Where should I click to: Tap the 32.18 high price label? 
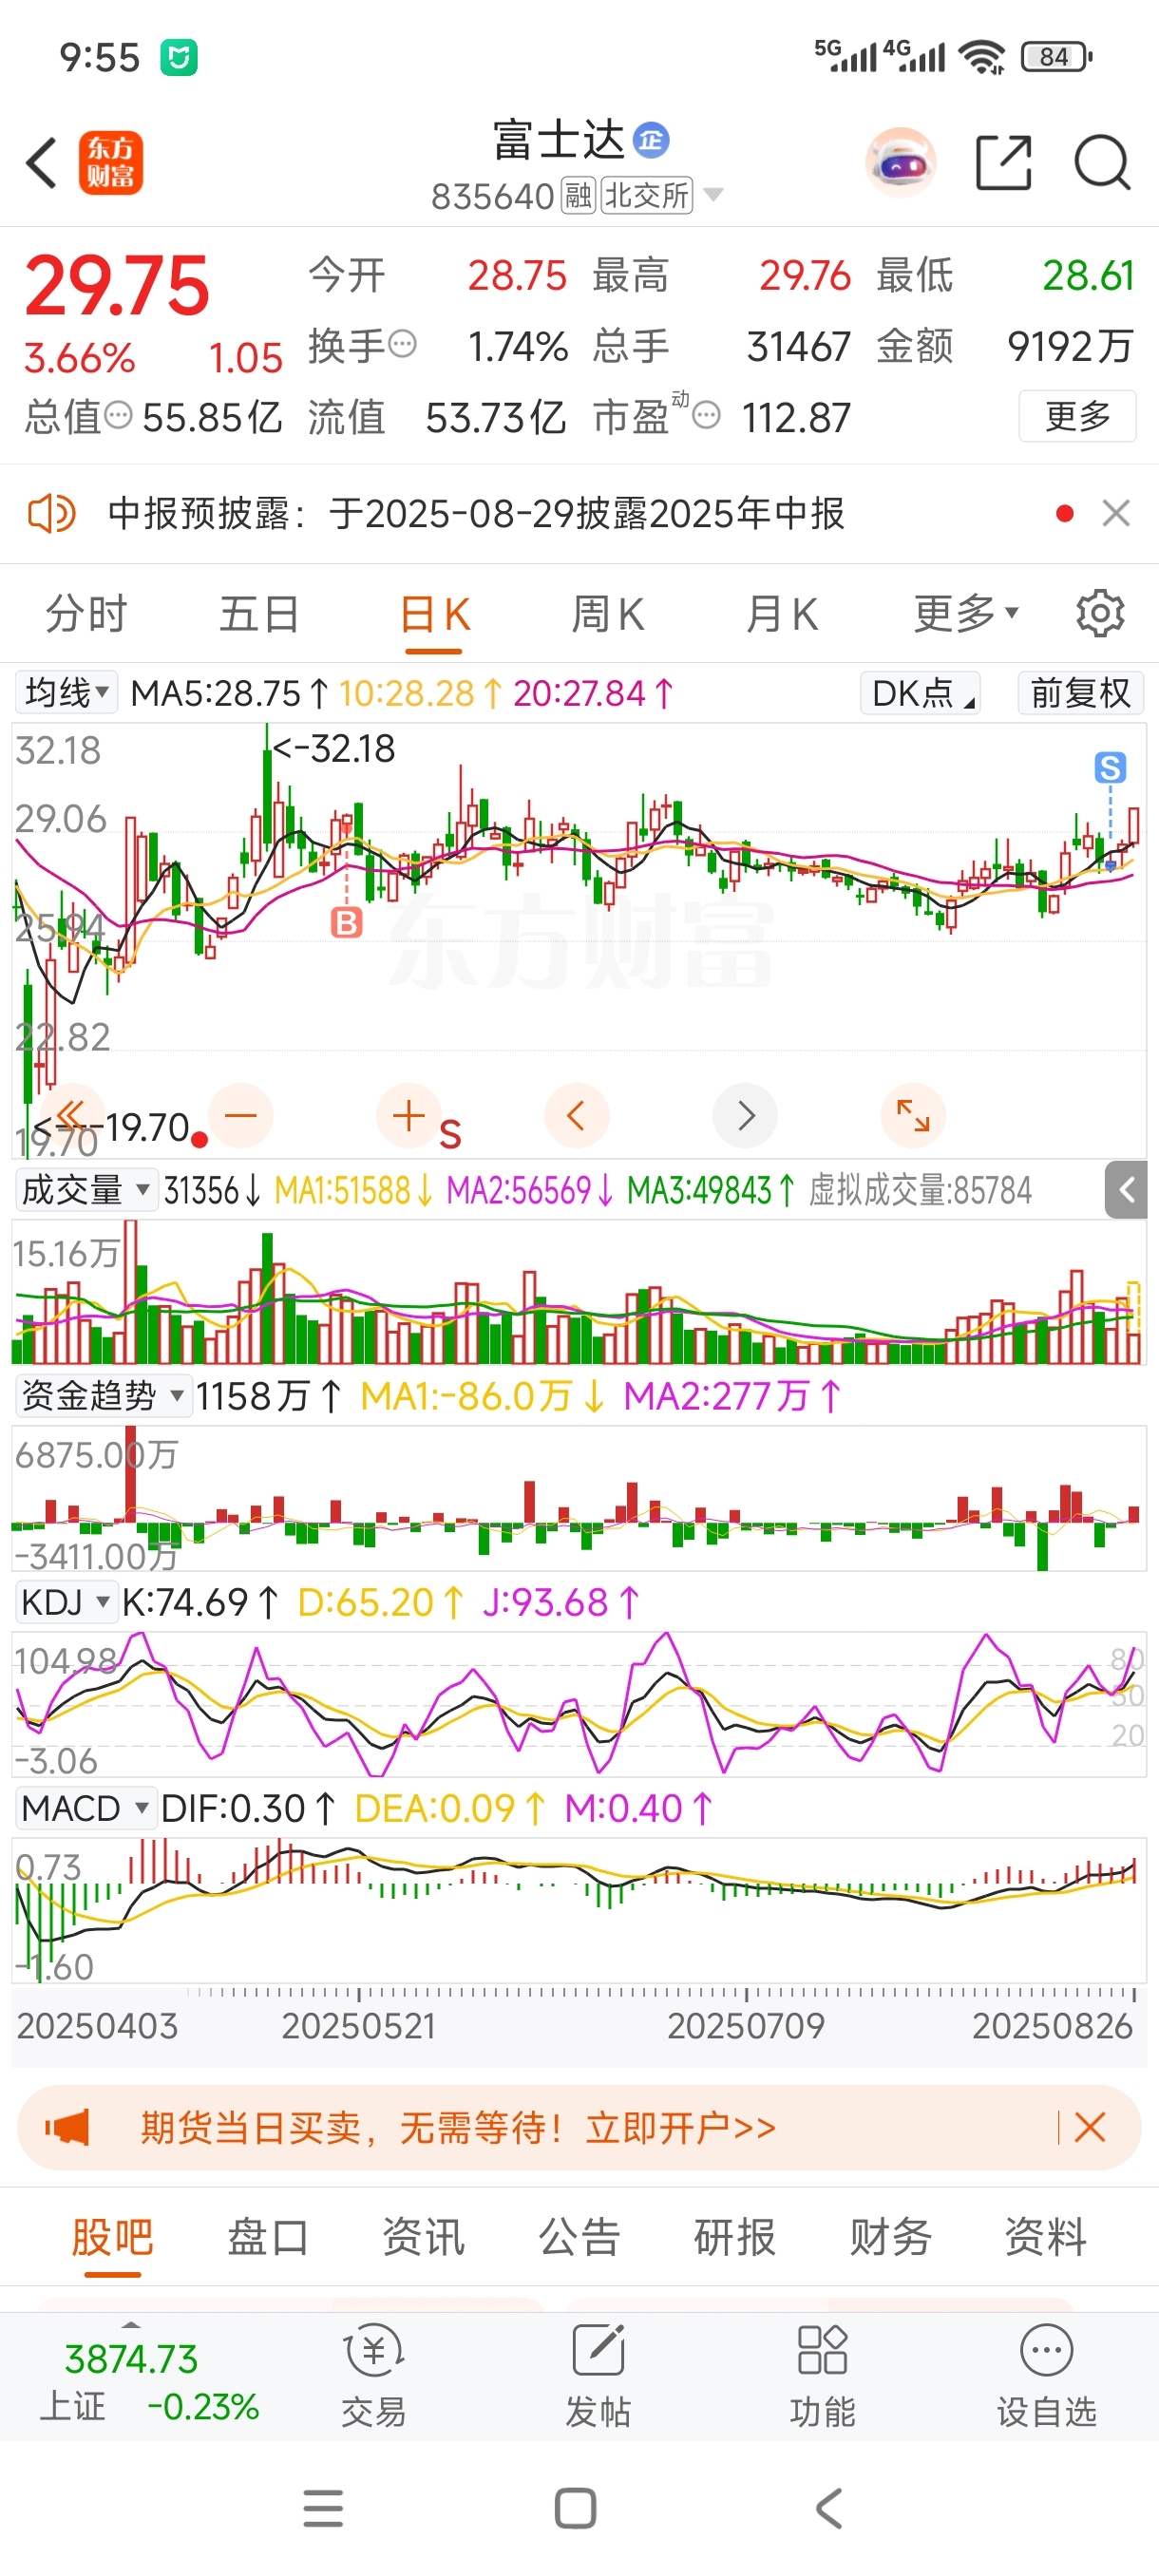(x=336, y=748)
